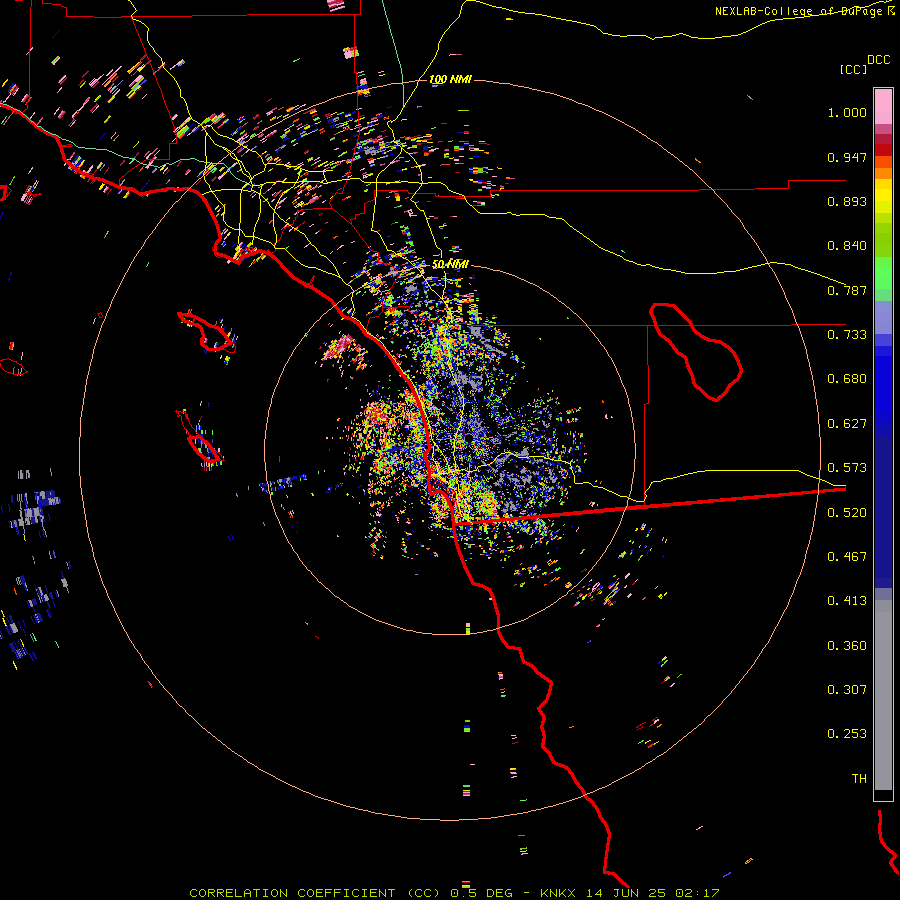Click the 02:17 timestamp text
Screen dimensions: 900x900
coord(697,893)
